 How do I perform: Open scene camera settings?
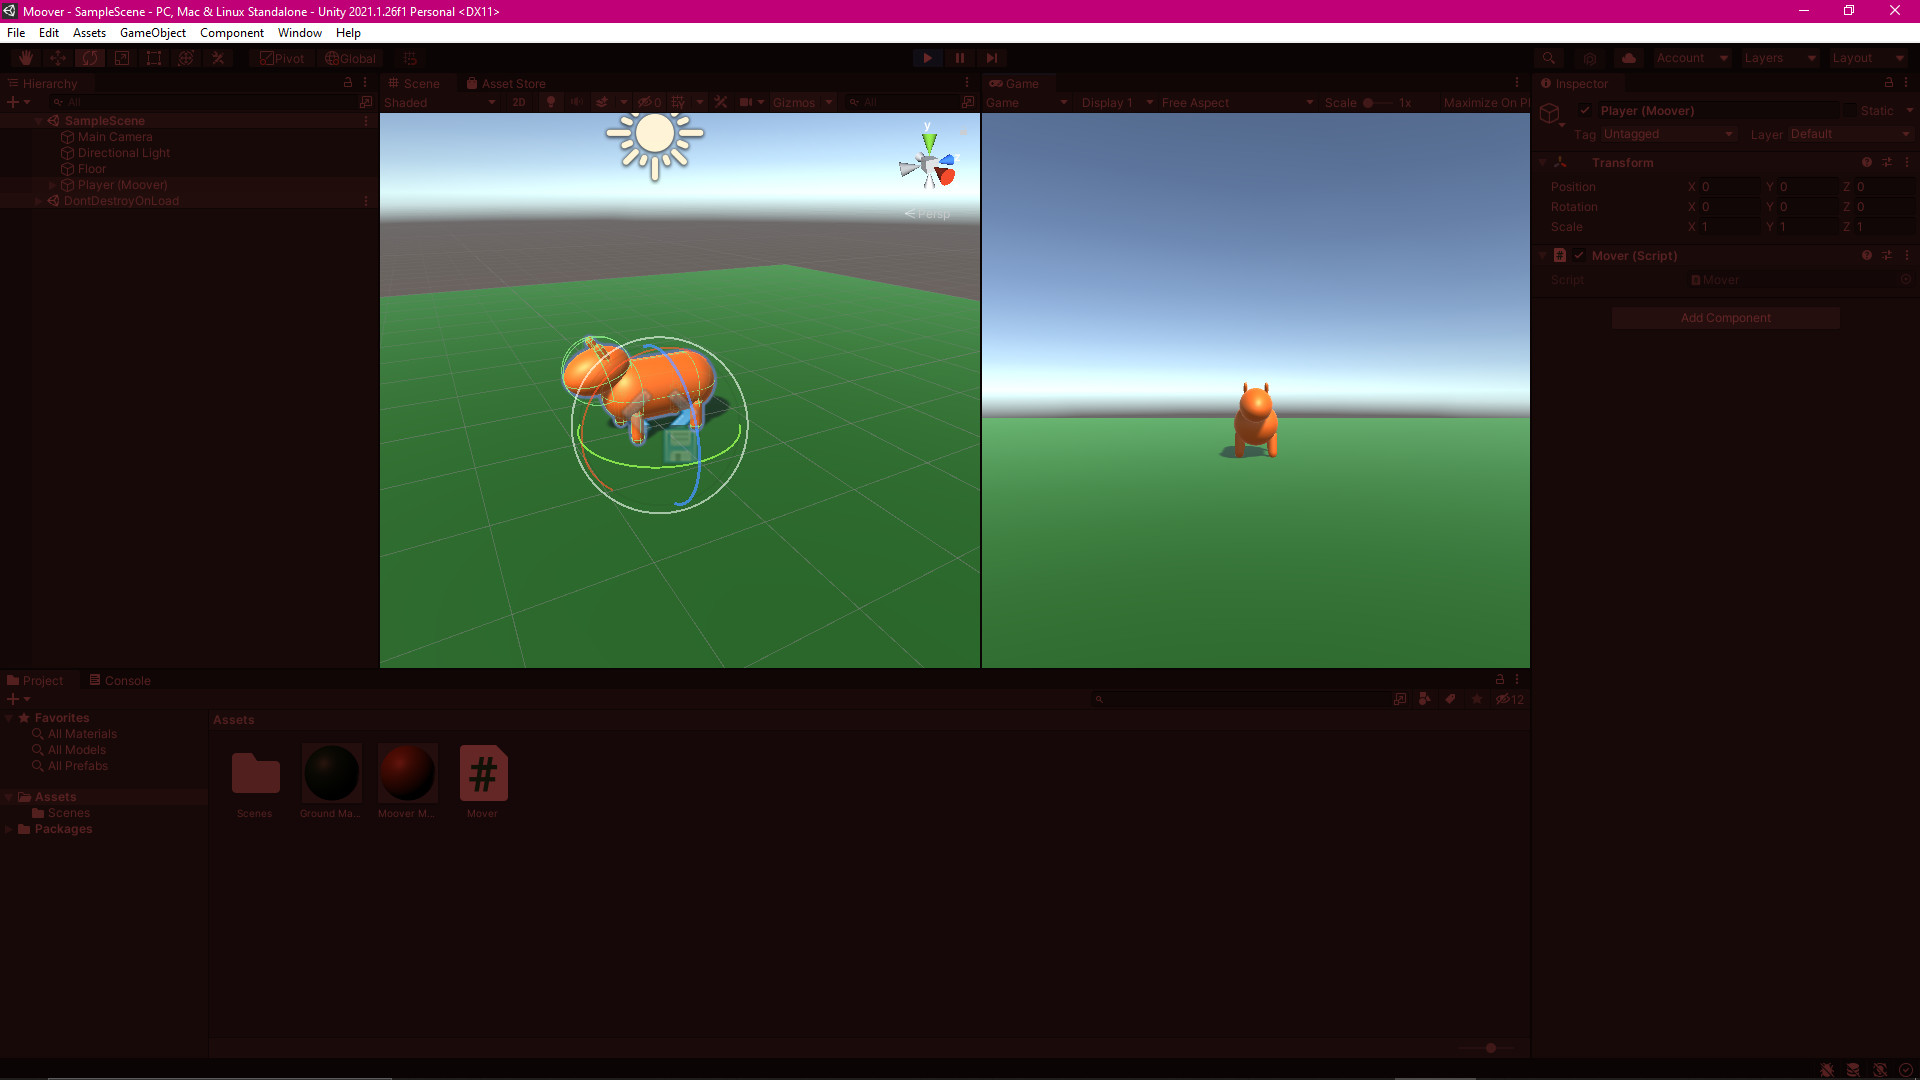click(x=746, y=102)
